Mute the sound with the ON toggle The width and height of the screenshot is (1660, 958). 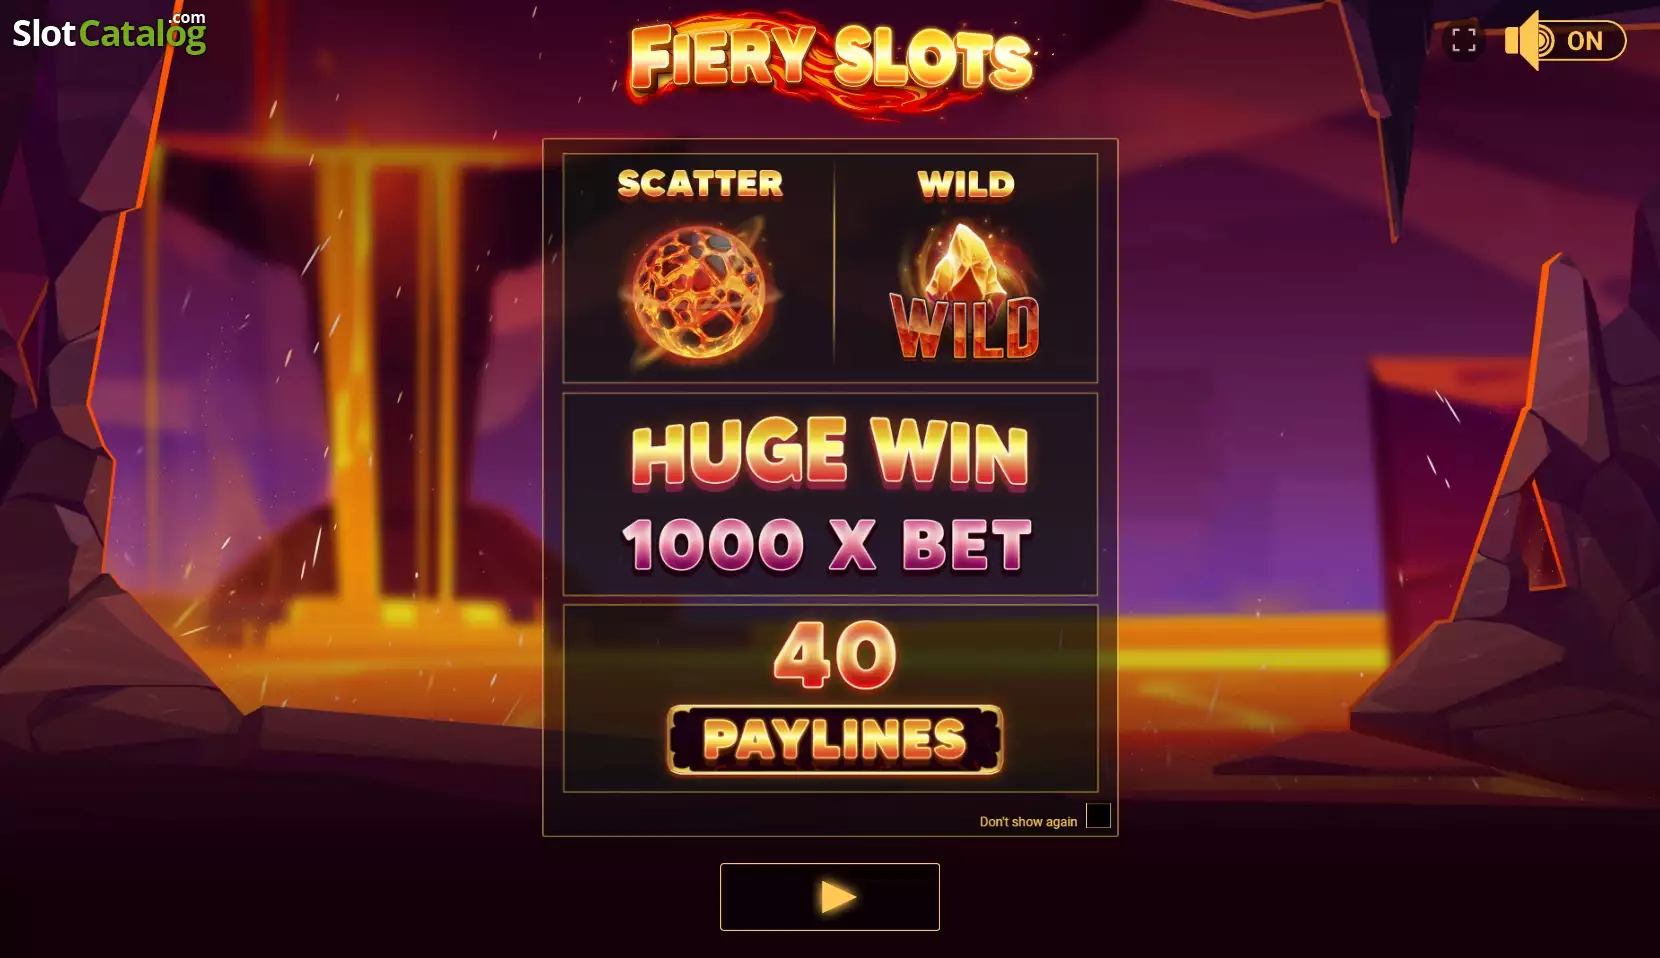click(1566, 40)
